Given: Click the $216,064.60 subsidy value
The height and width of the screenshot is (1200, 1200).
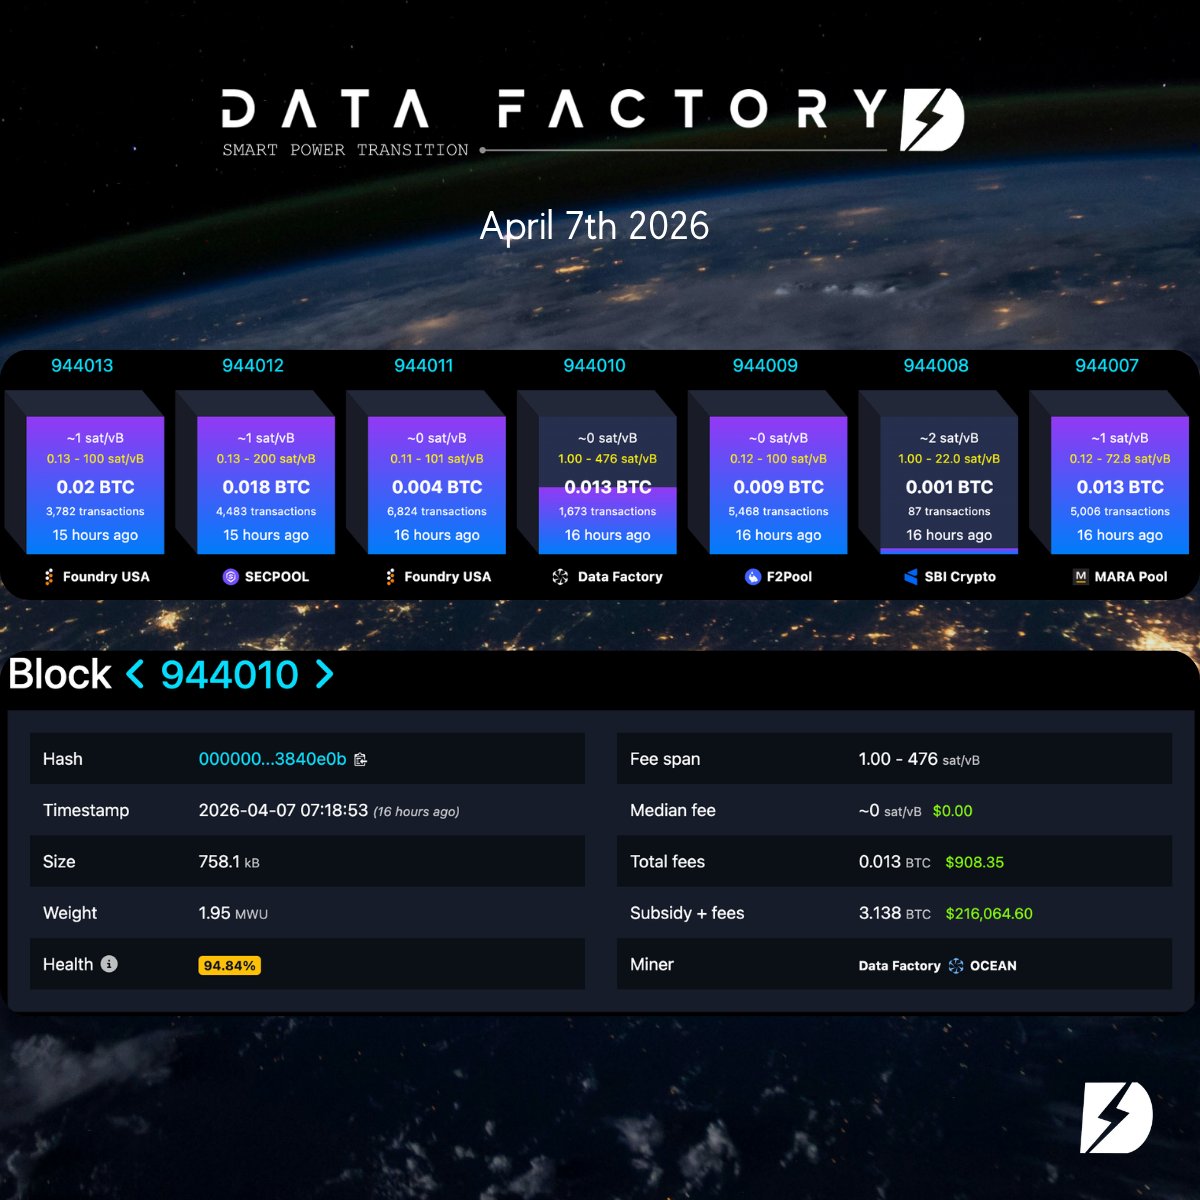Looking at the screenshot, I should (x=989, y=913).
